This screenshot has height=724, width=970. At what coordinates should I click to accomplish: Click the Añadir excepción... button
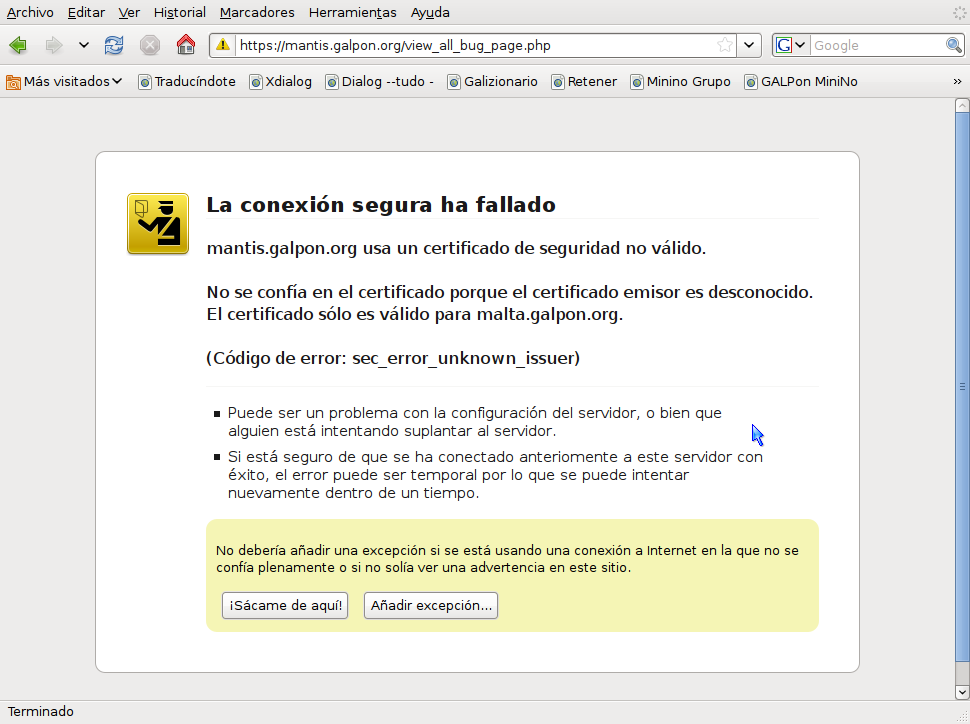[x=431, y=605]
